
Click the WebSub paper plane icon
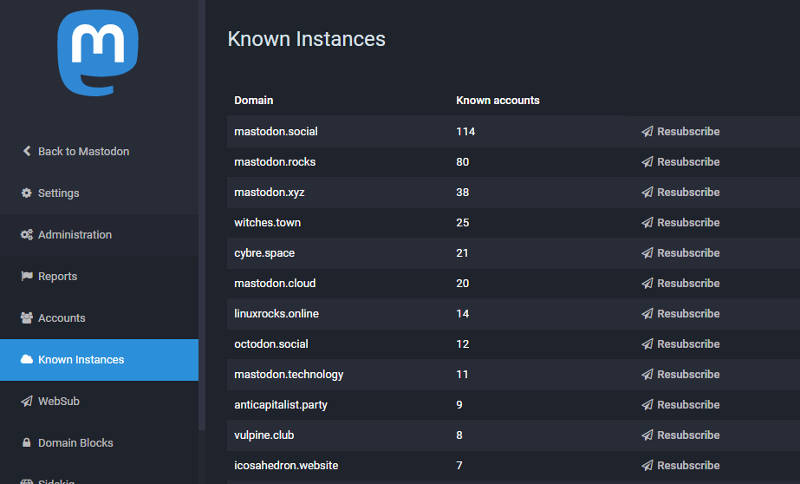click(27, 401)
